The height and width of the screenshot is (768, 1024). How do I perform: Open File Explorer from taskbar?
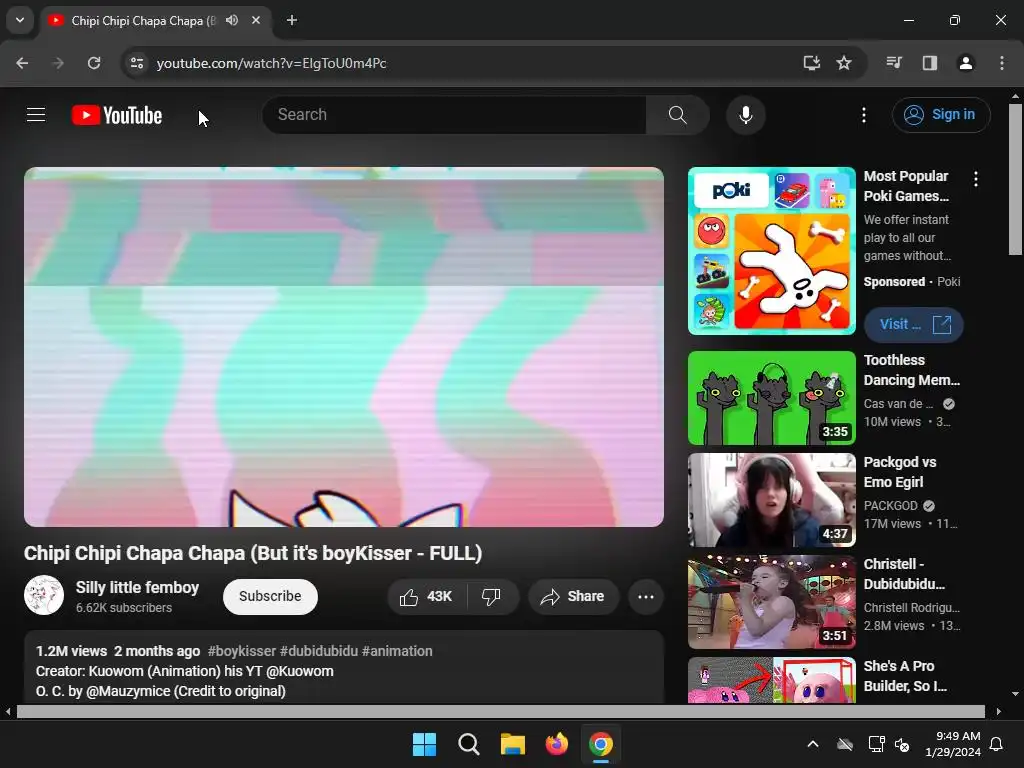(x=513, y=744)
